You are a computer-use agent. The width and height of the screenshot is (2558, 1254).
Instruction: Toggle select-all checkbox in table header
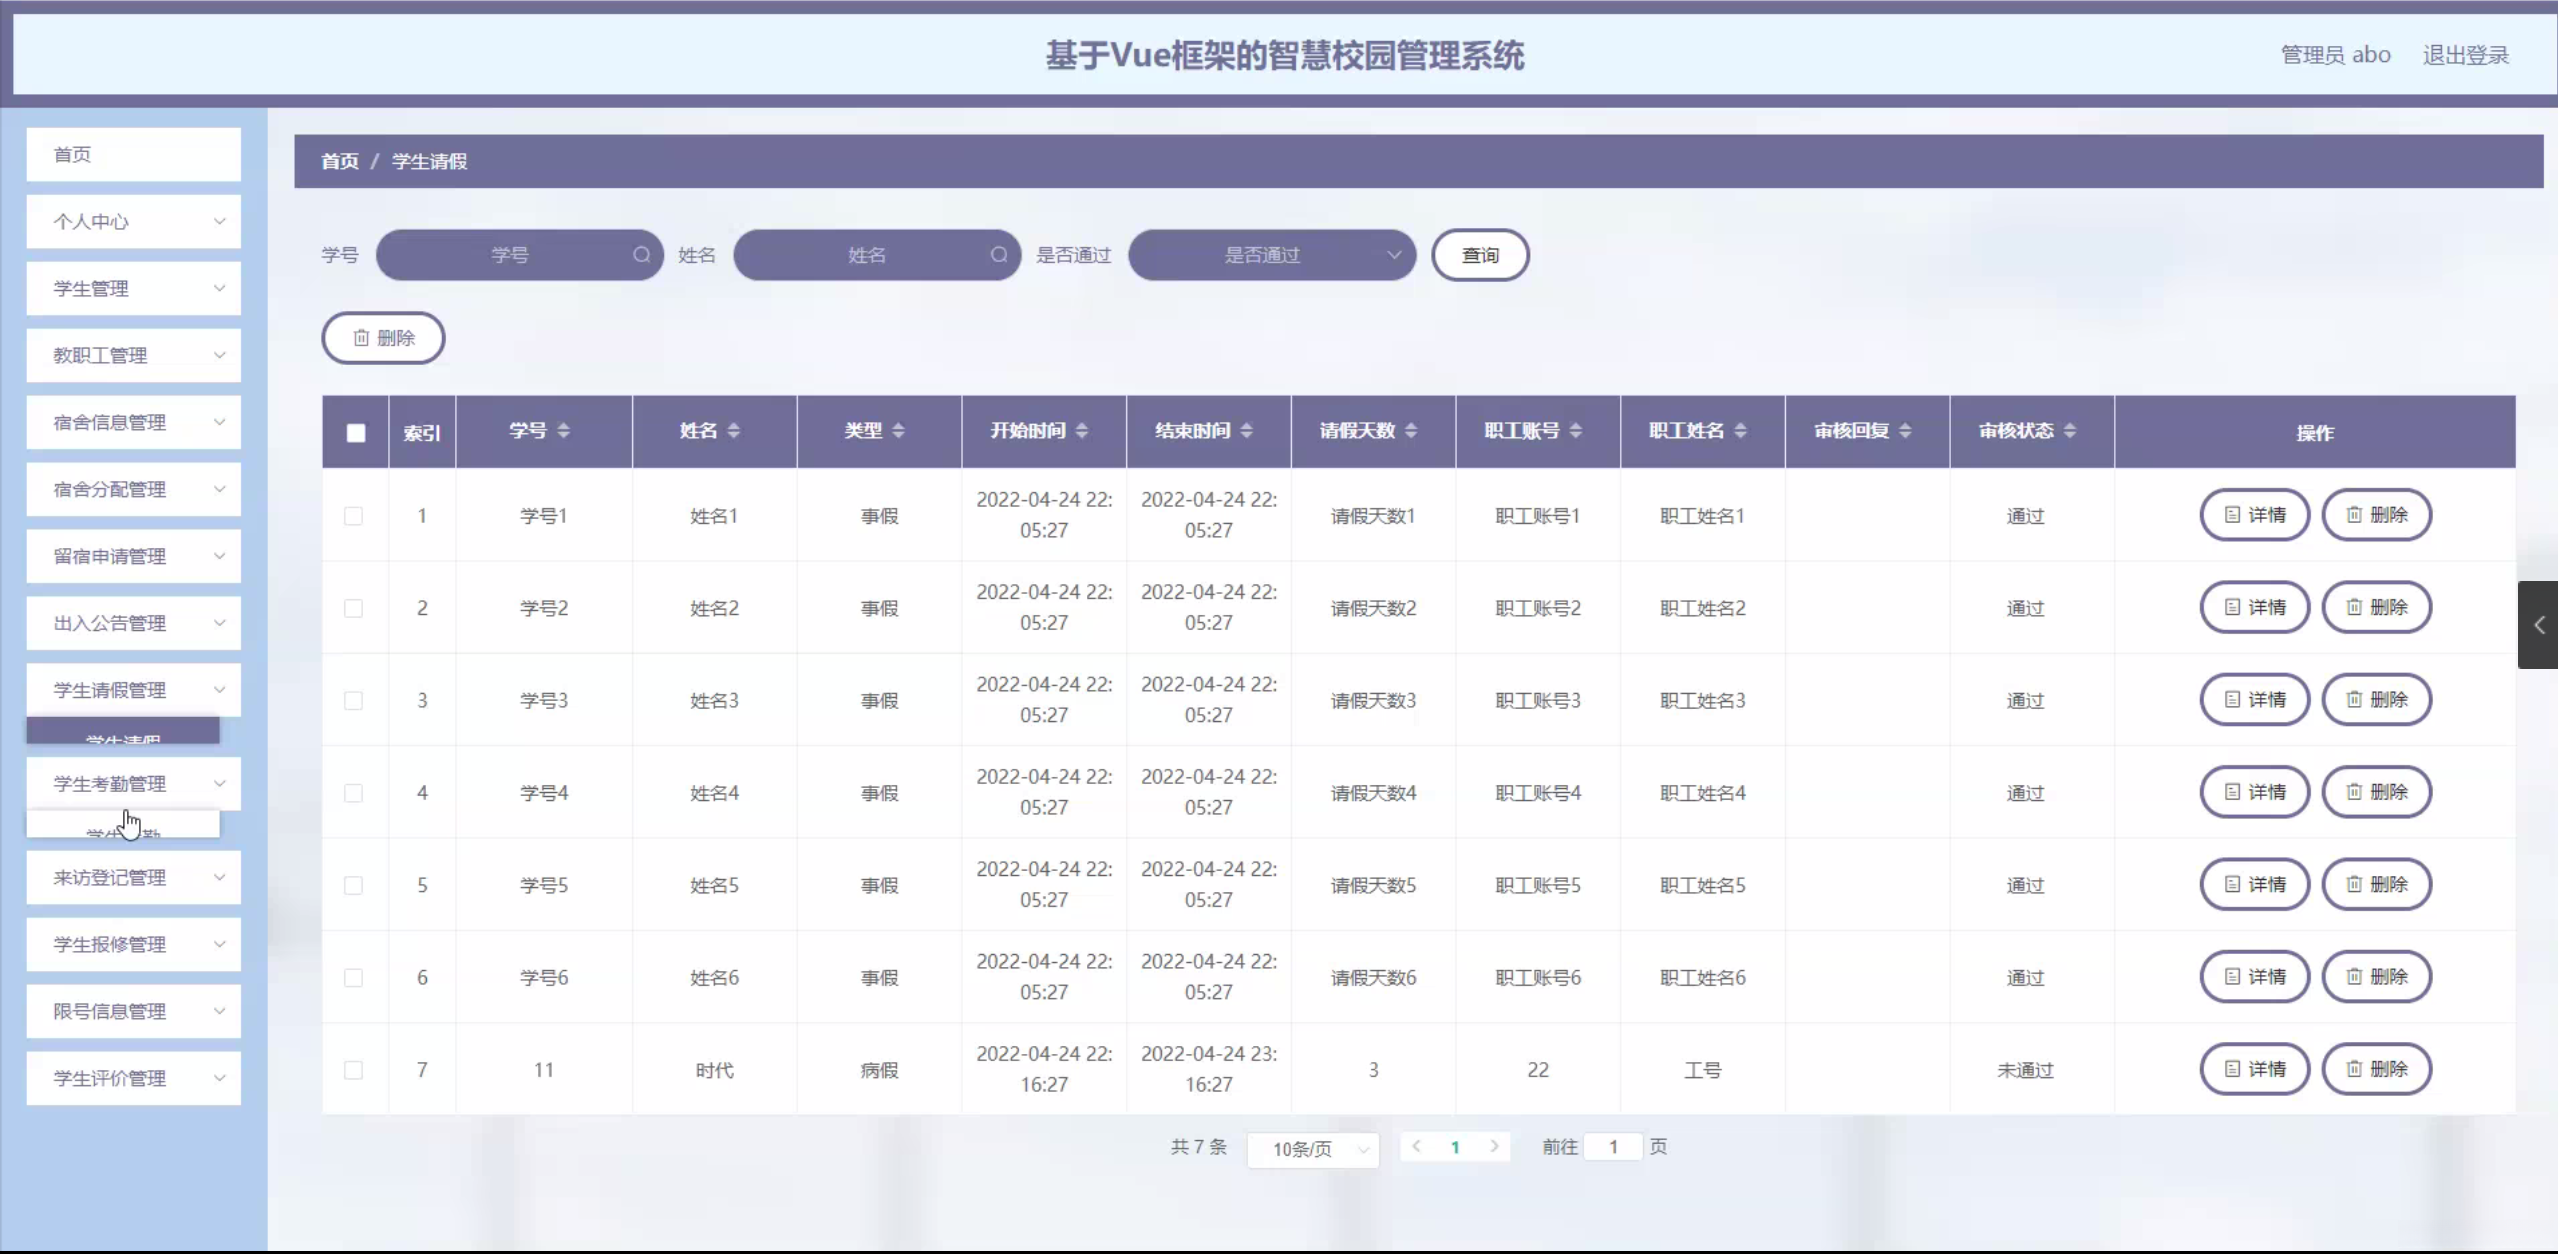click(x=356, y=433)
